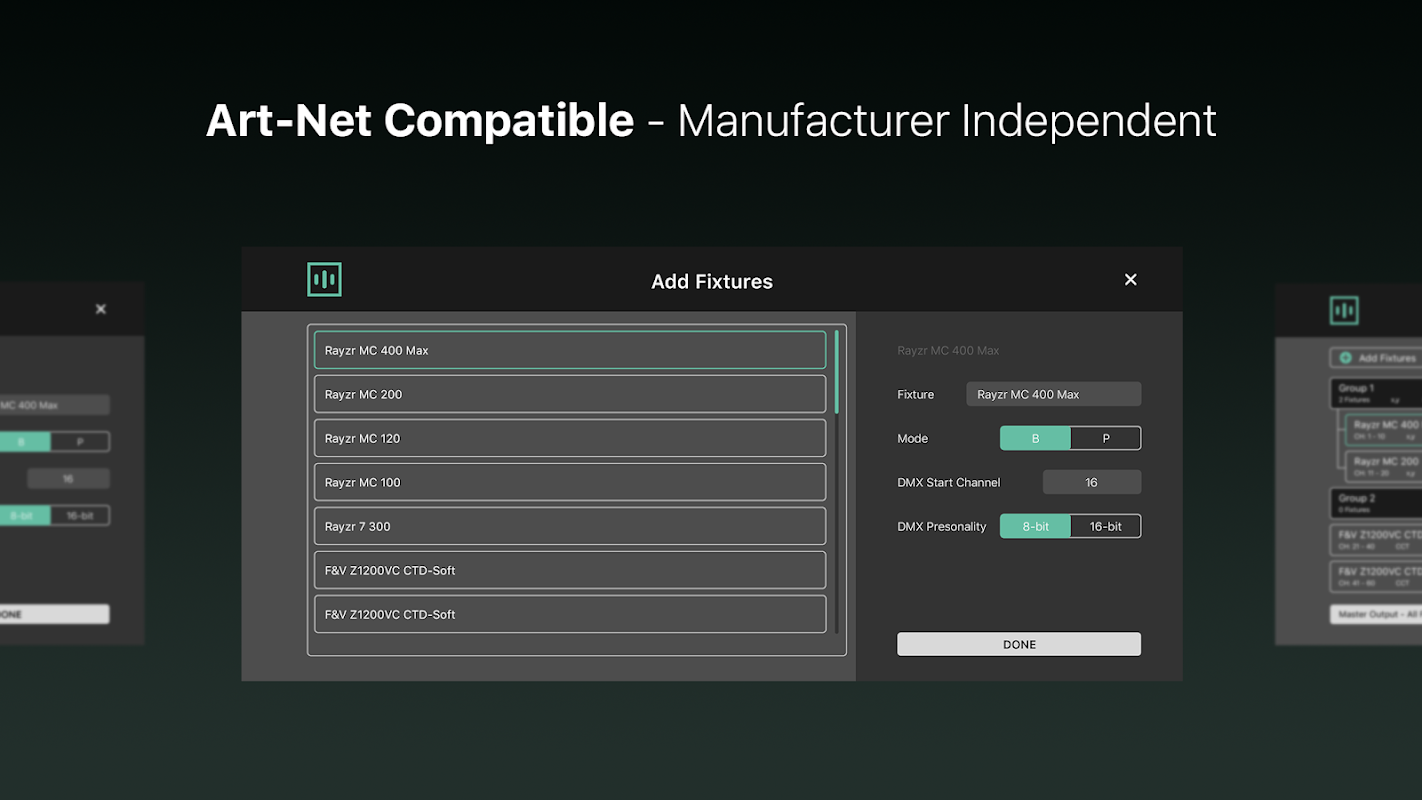The image size is (1422, 800).
Task: Click the Mode label in the center dialog
Action: coord(913,438)
